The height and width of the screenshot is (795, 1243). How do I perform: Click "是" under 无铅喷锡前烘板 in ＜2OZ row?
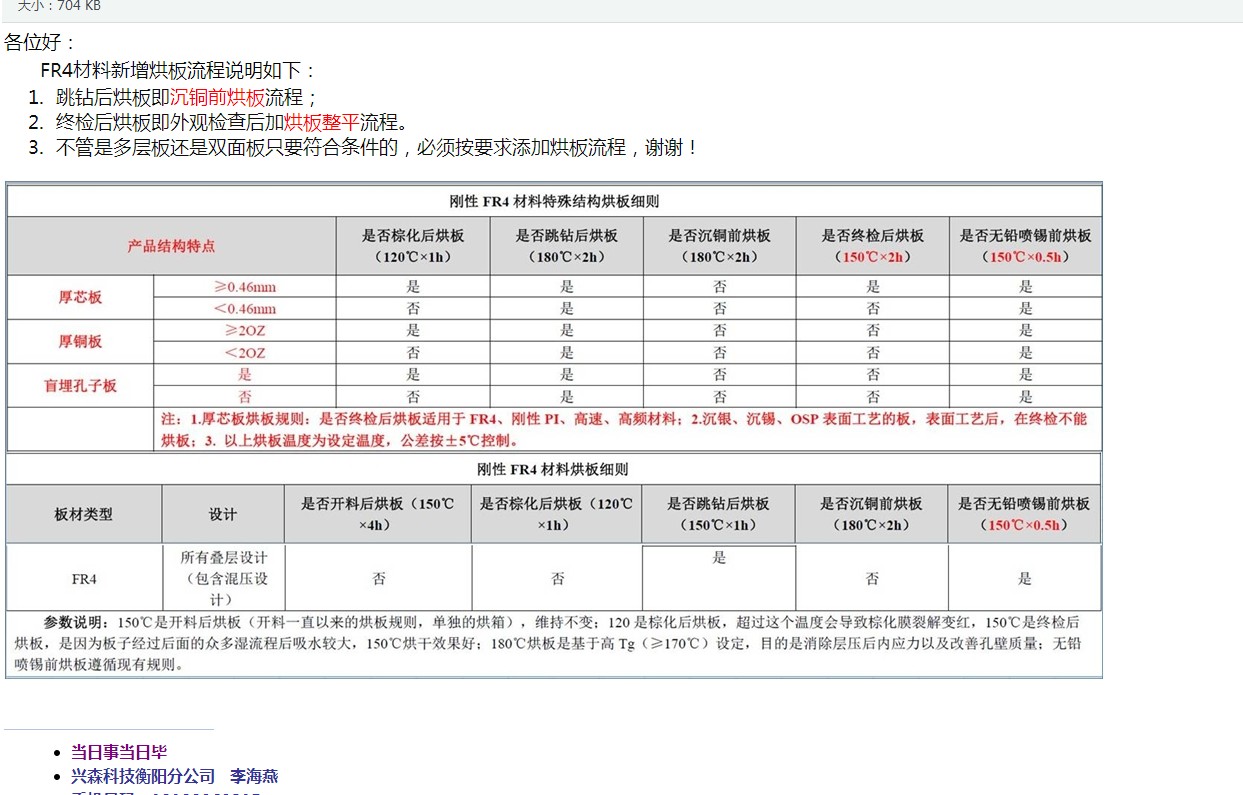point(1026,353)
